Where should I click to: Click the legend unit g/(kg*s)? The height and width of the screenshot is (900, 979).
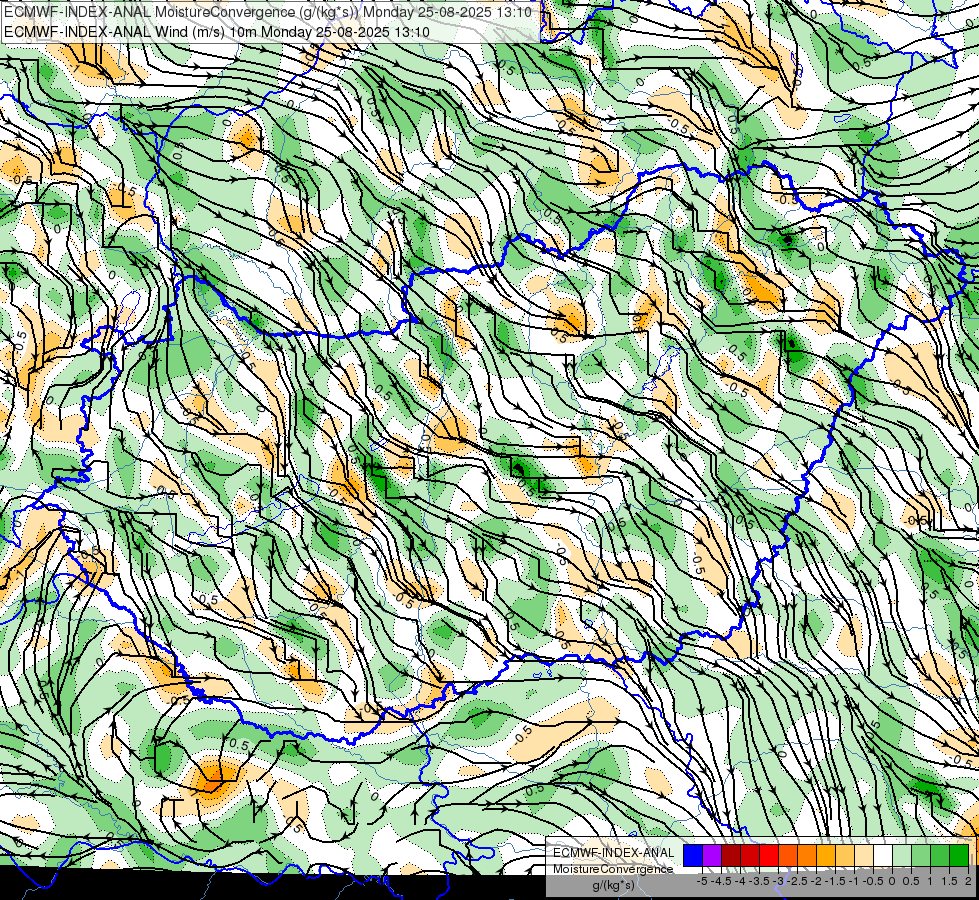(x=613, y=885)
